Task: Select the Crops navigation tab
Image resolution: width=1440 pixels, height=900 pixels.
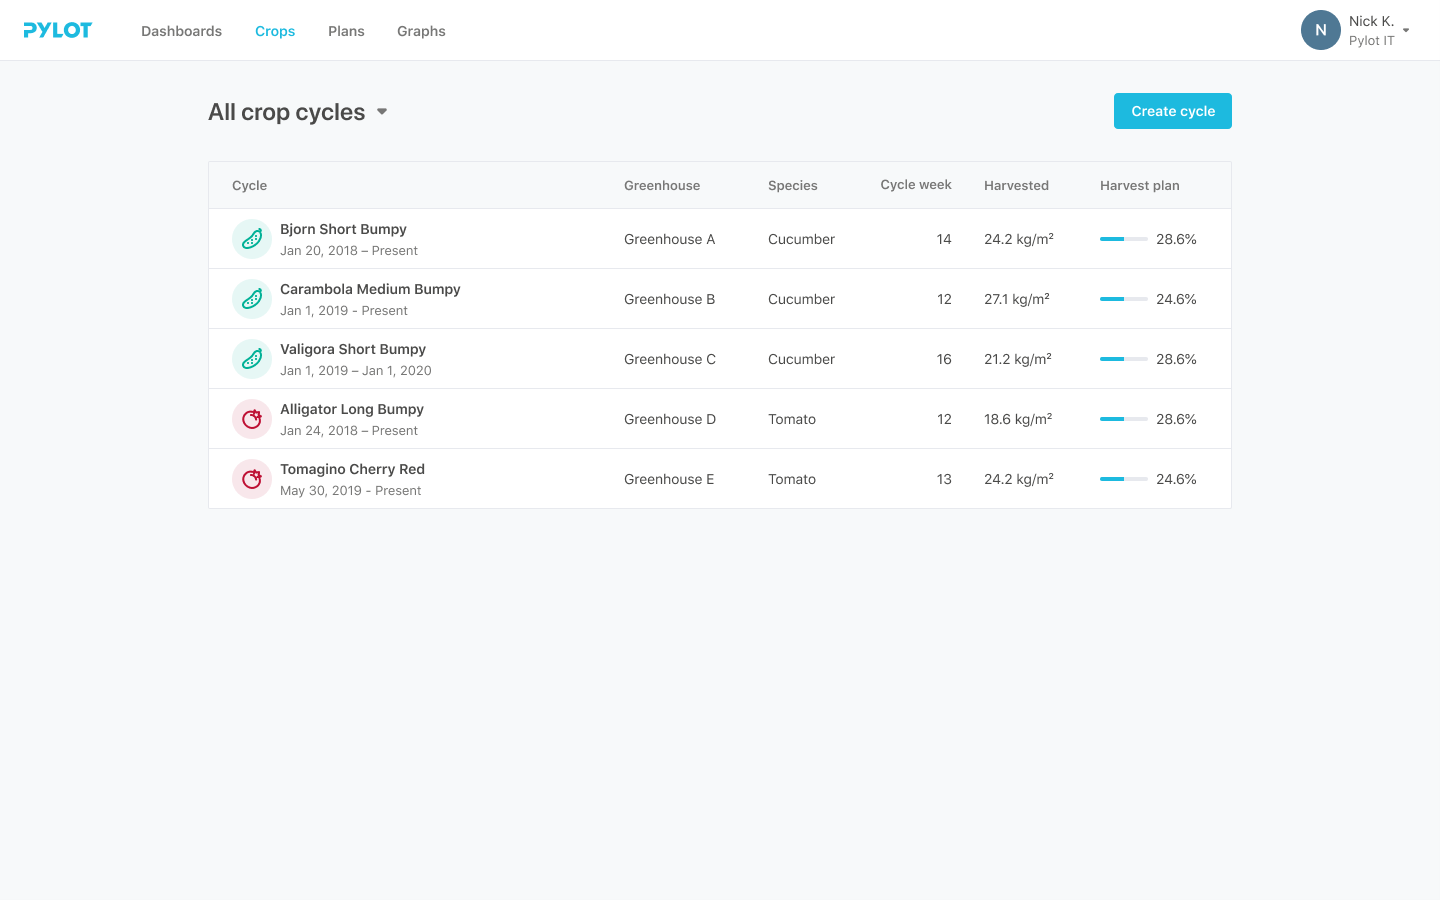Action: click(x=275, y=31)
